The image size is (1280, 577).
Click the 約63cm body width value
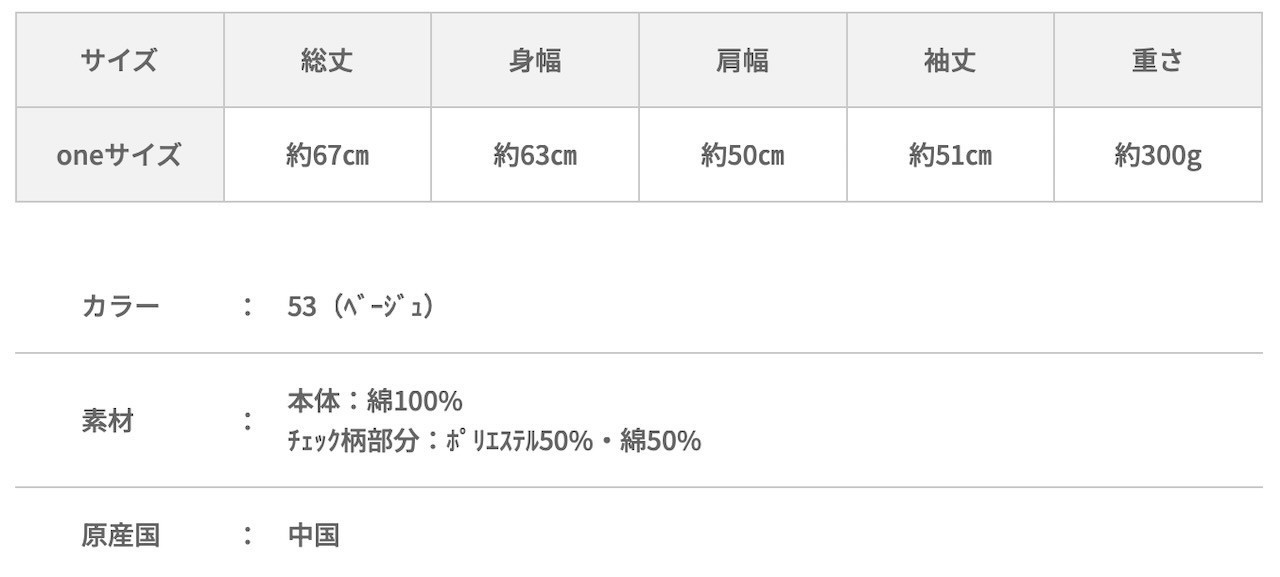click(x=535, y=156)
